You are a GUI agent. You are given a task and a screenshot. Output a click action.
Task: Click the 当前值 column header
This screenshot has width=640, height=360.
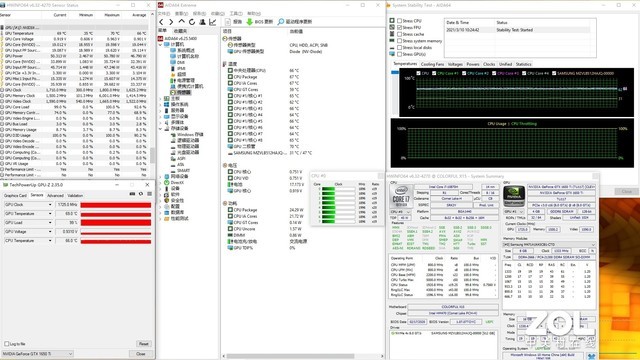click(x=296, y=31)
